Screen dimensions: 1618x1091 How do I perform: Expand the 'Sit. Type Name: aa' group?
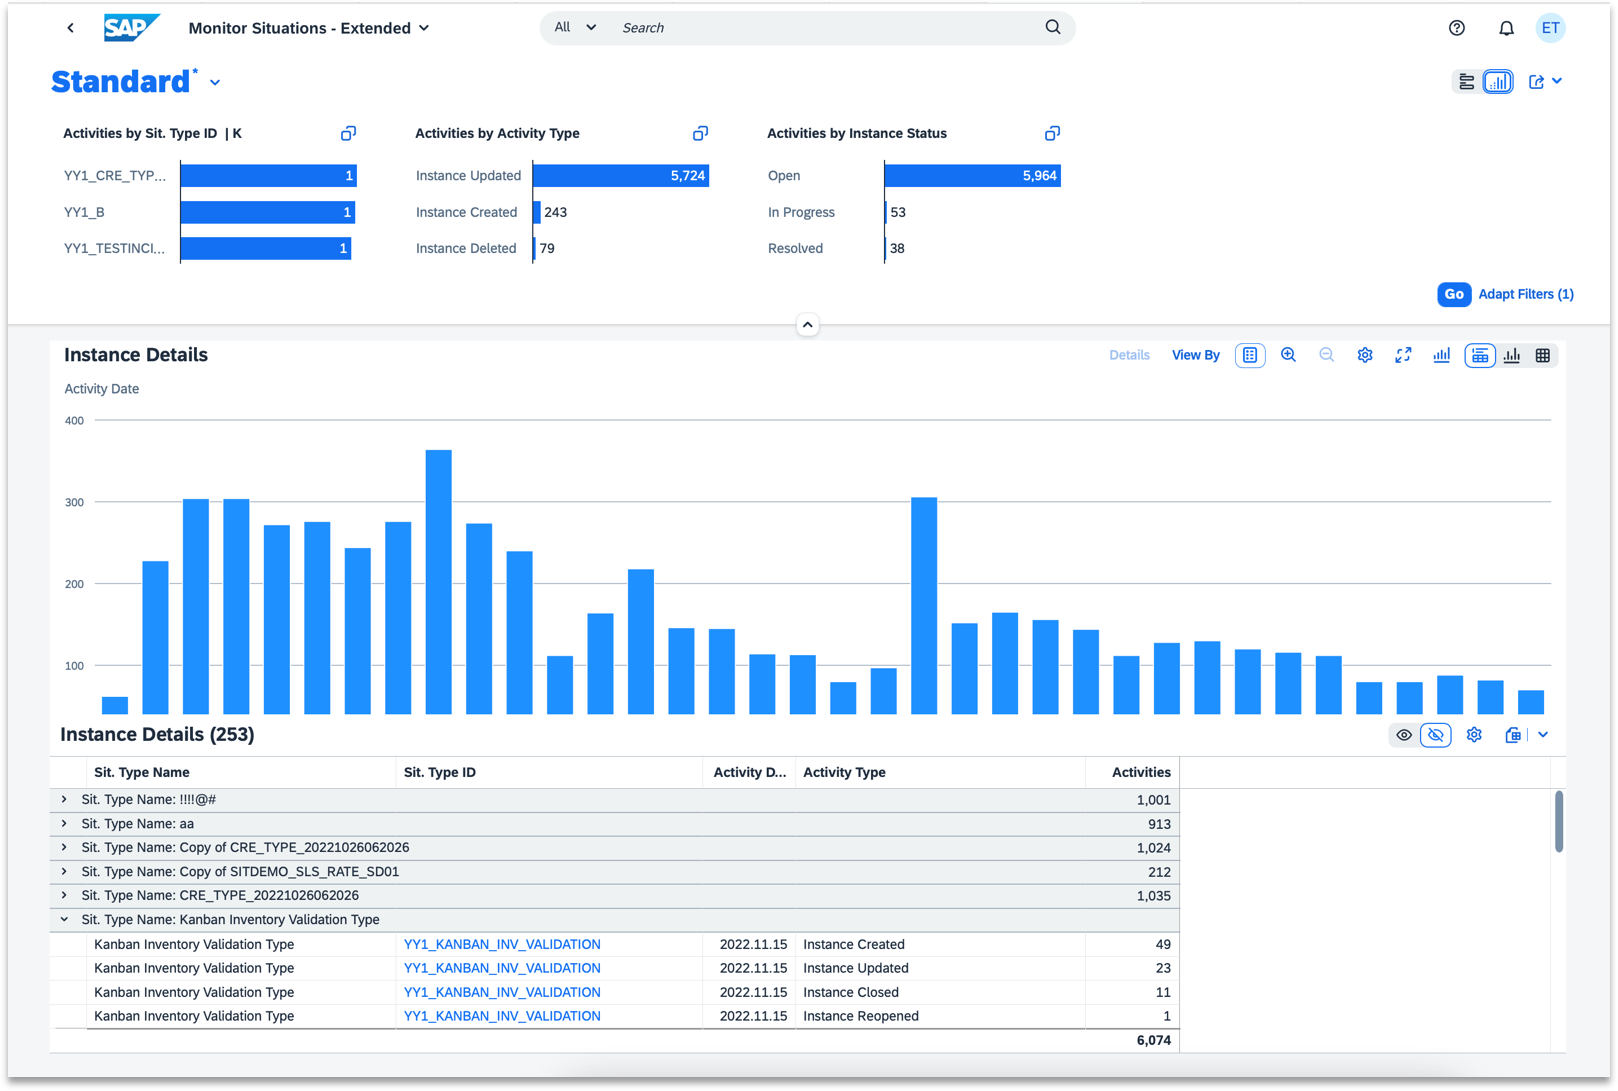pos(65,824)
